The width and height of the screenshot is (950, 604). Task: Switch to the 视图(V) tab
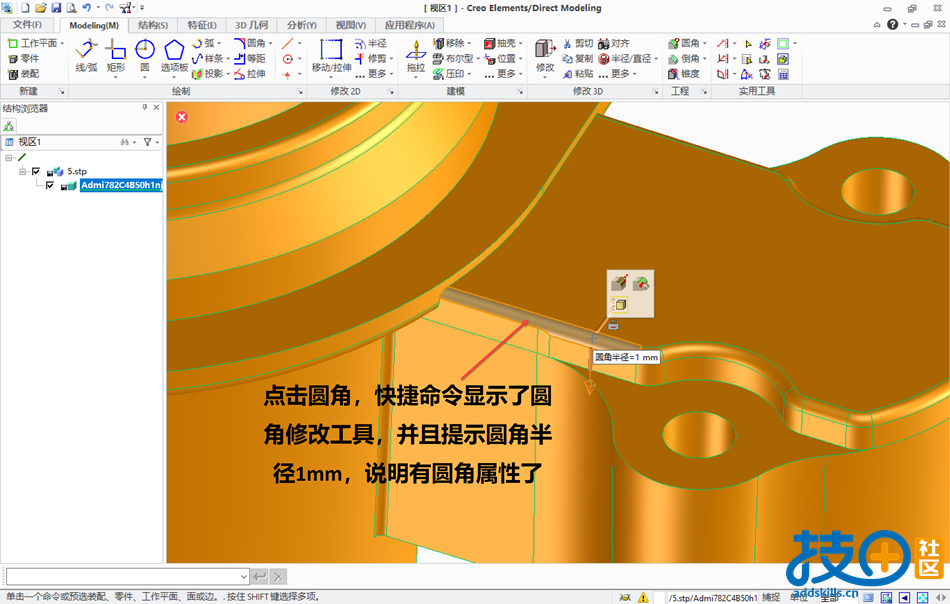coord(351,25)
